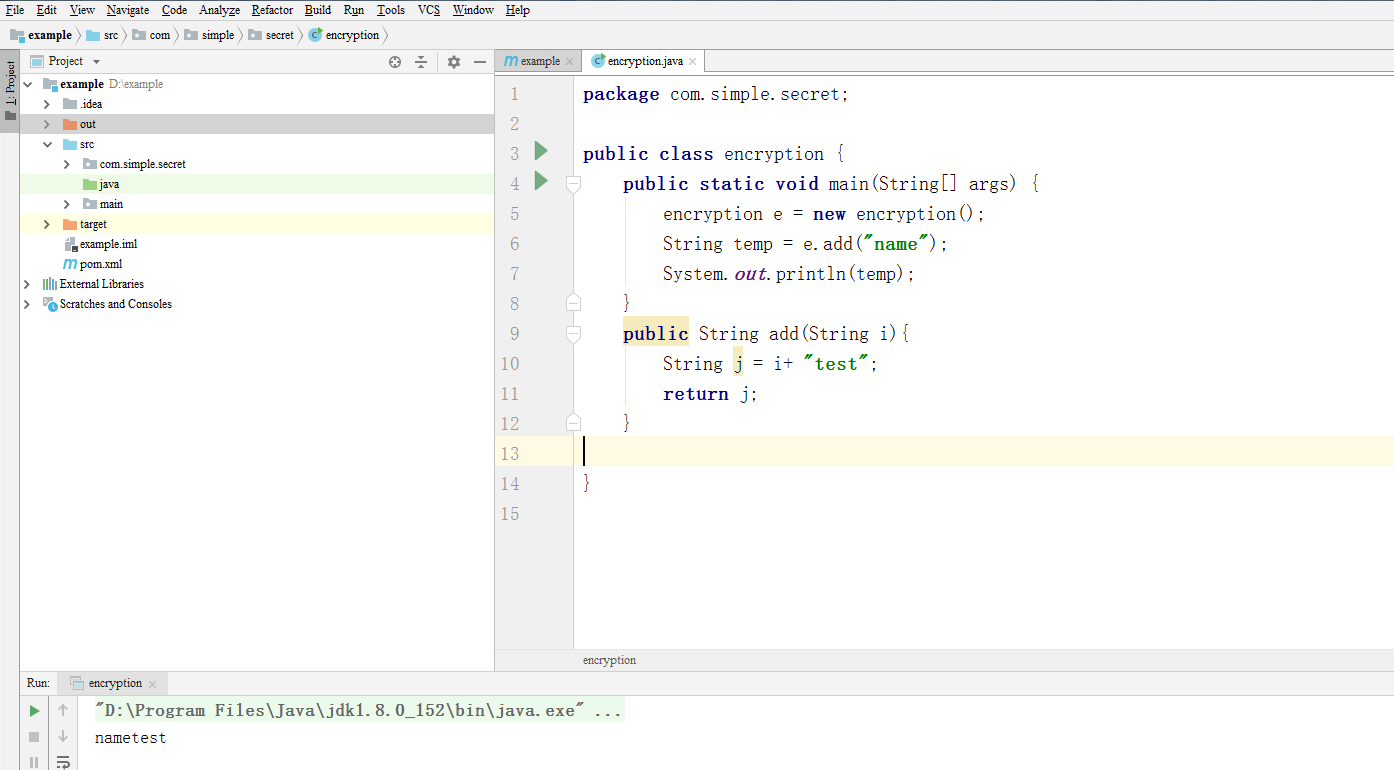Open the Window menu

[473, 10]
